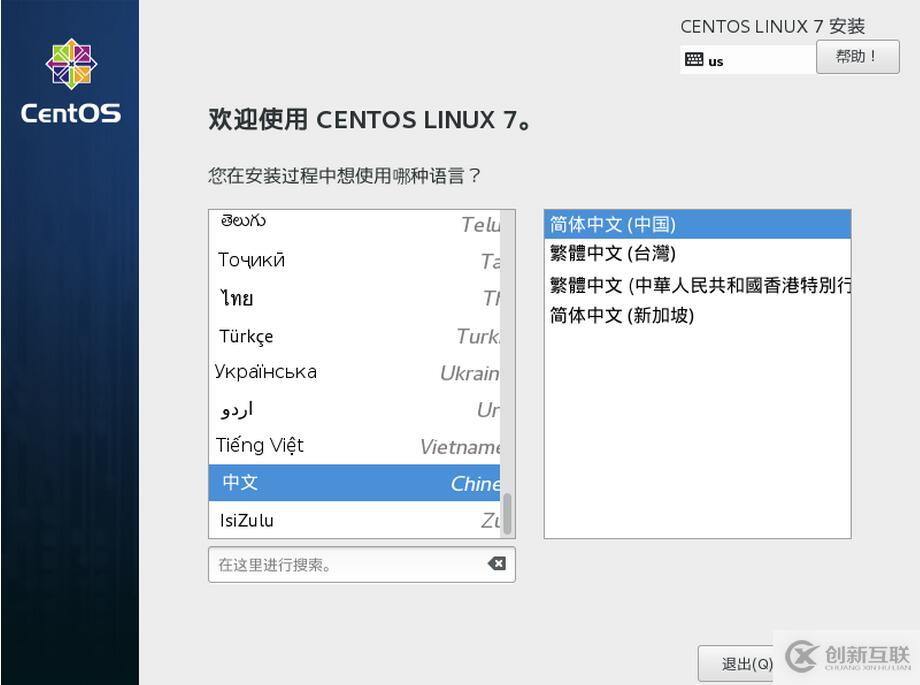Focus the language search field
Image resolution: width=920 pixels, height=685 pixels.
[x=361, y=565]
